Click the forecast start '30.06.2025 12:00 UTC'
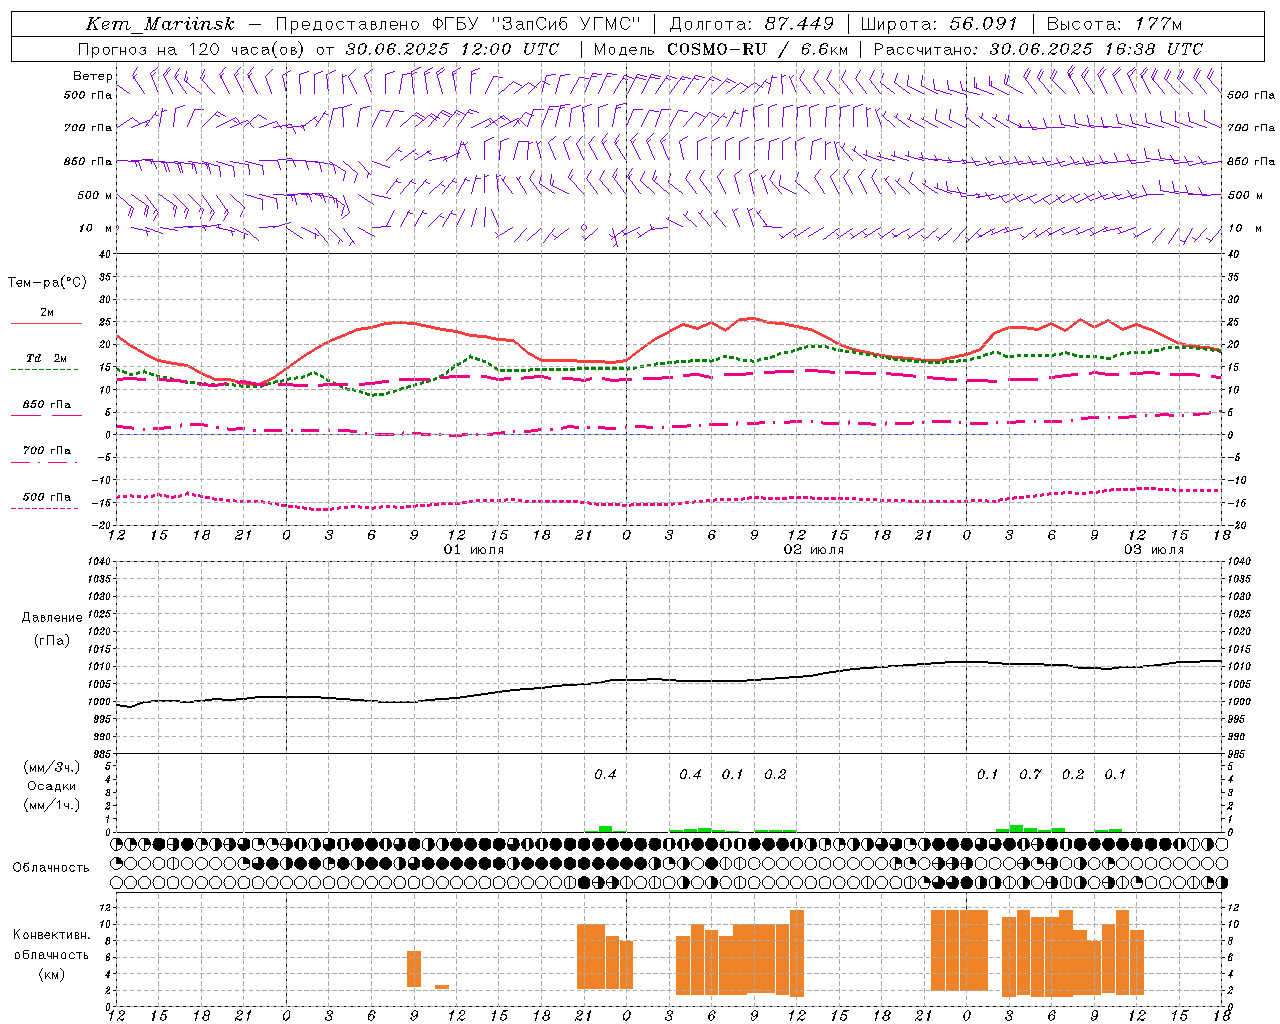 tap(452, 49)
